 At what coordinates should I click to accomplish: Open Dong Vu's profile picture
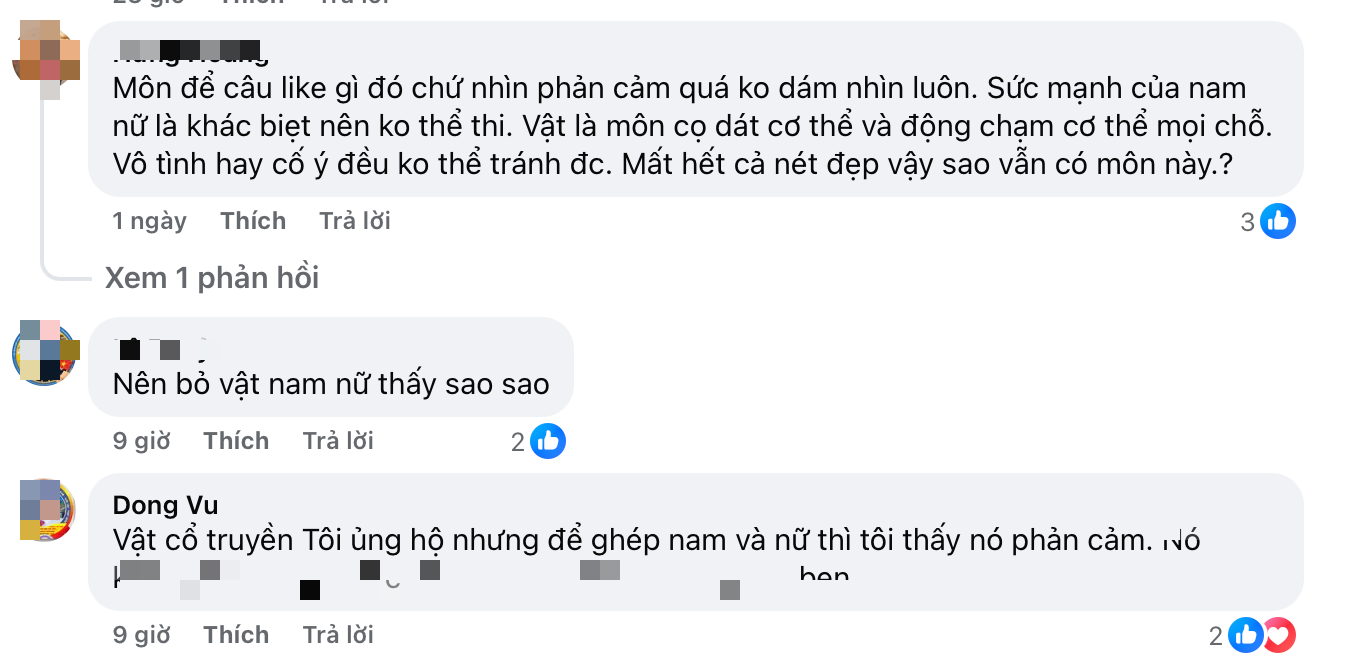(46, 510)
